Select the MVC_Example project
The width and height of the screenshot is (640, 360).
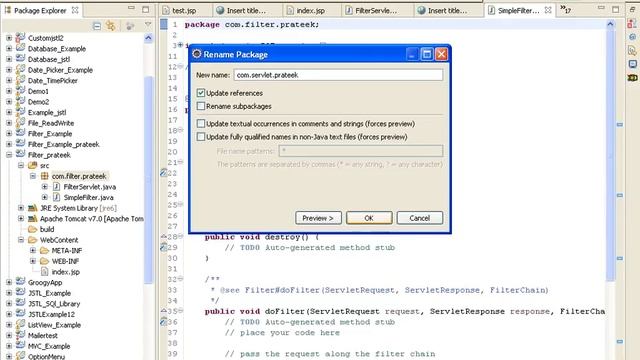[49, 346]
